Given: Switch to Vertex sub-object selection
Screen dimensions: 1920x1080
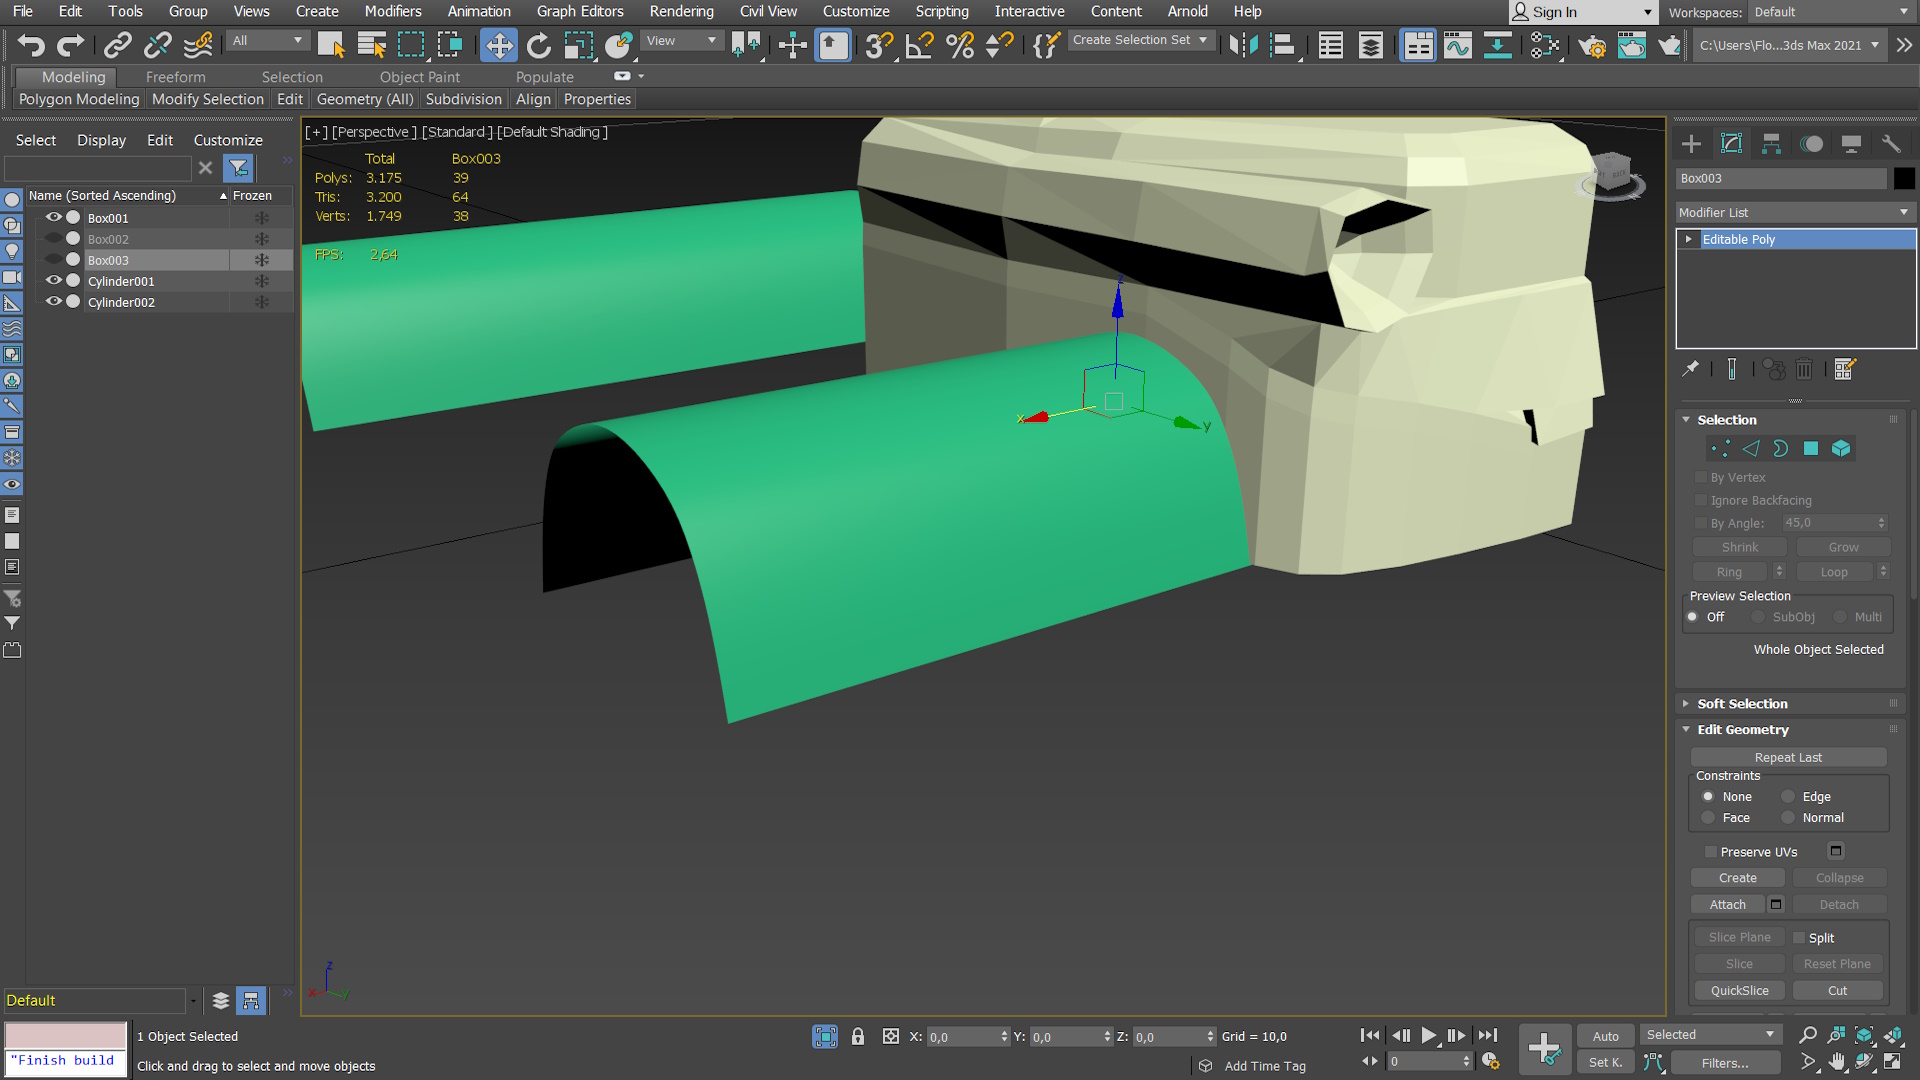Looking at the screenshot, I should pos(1720,449).
